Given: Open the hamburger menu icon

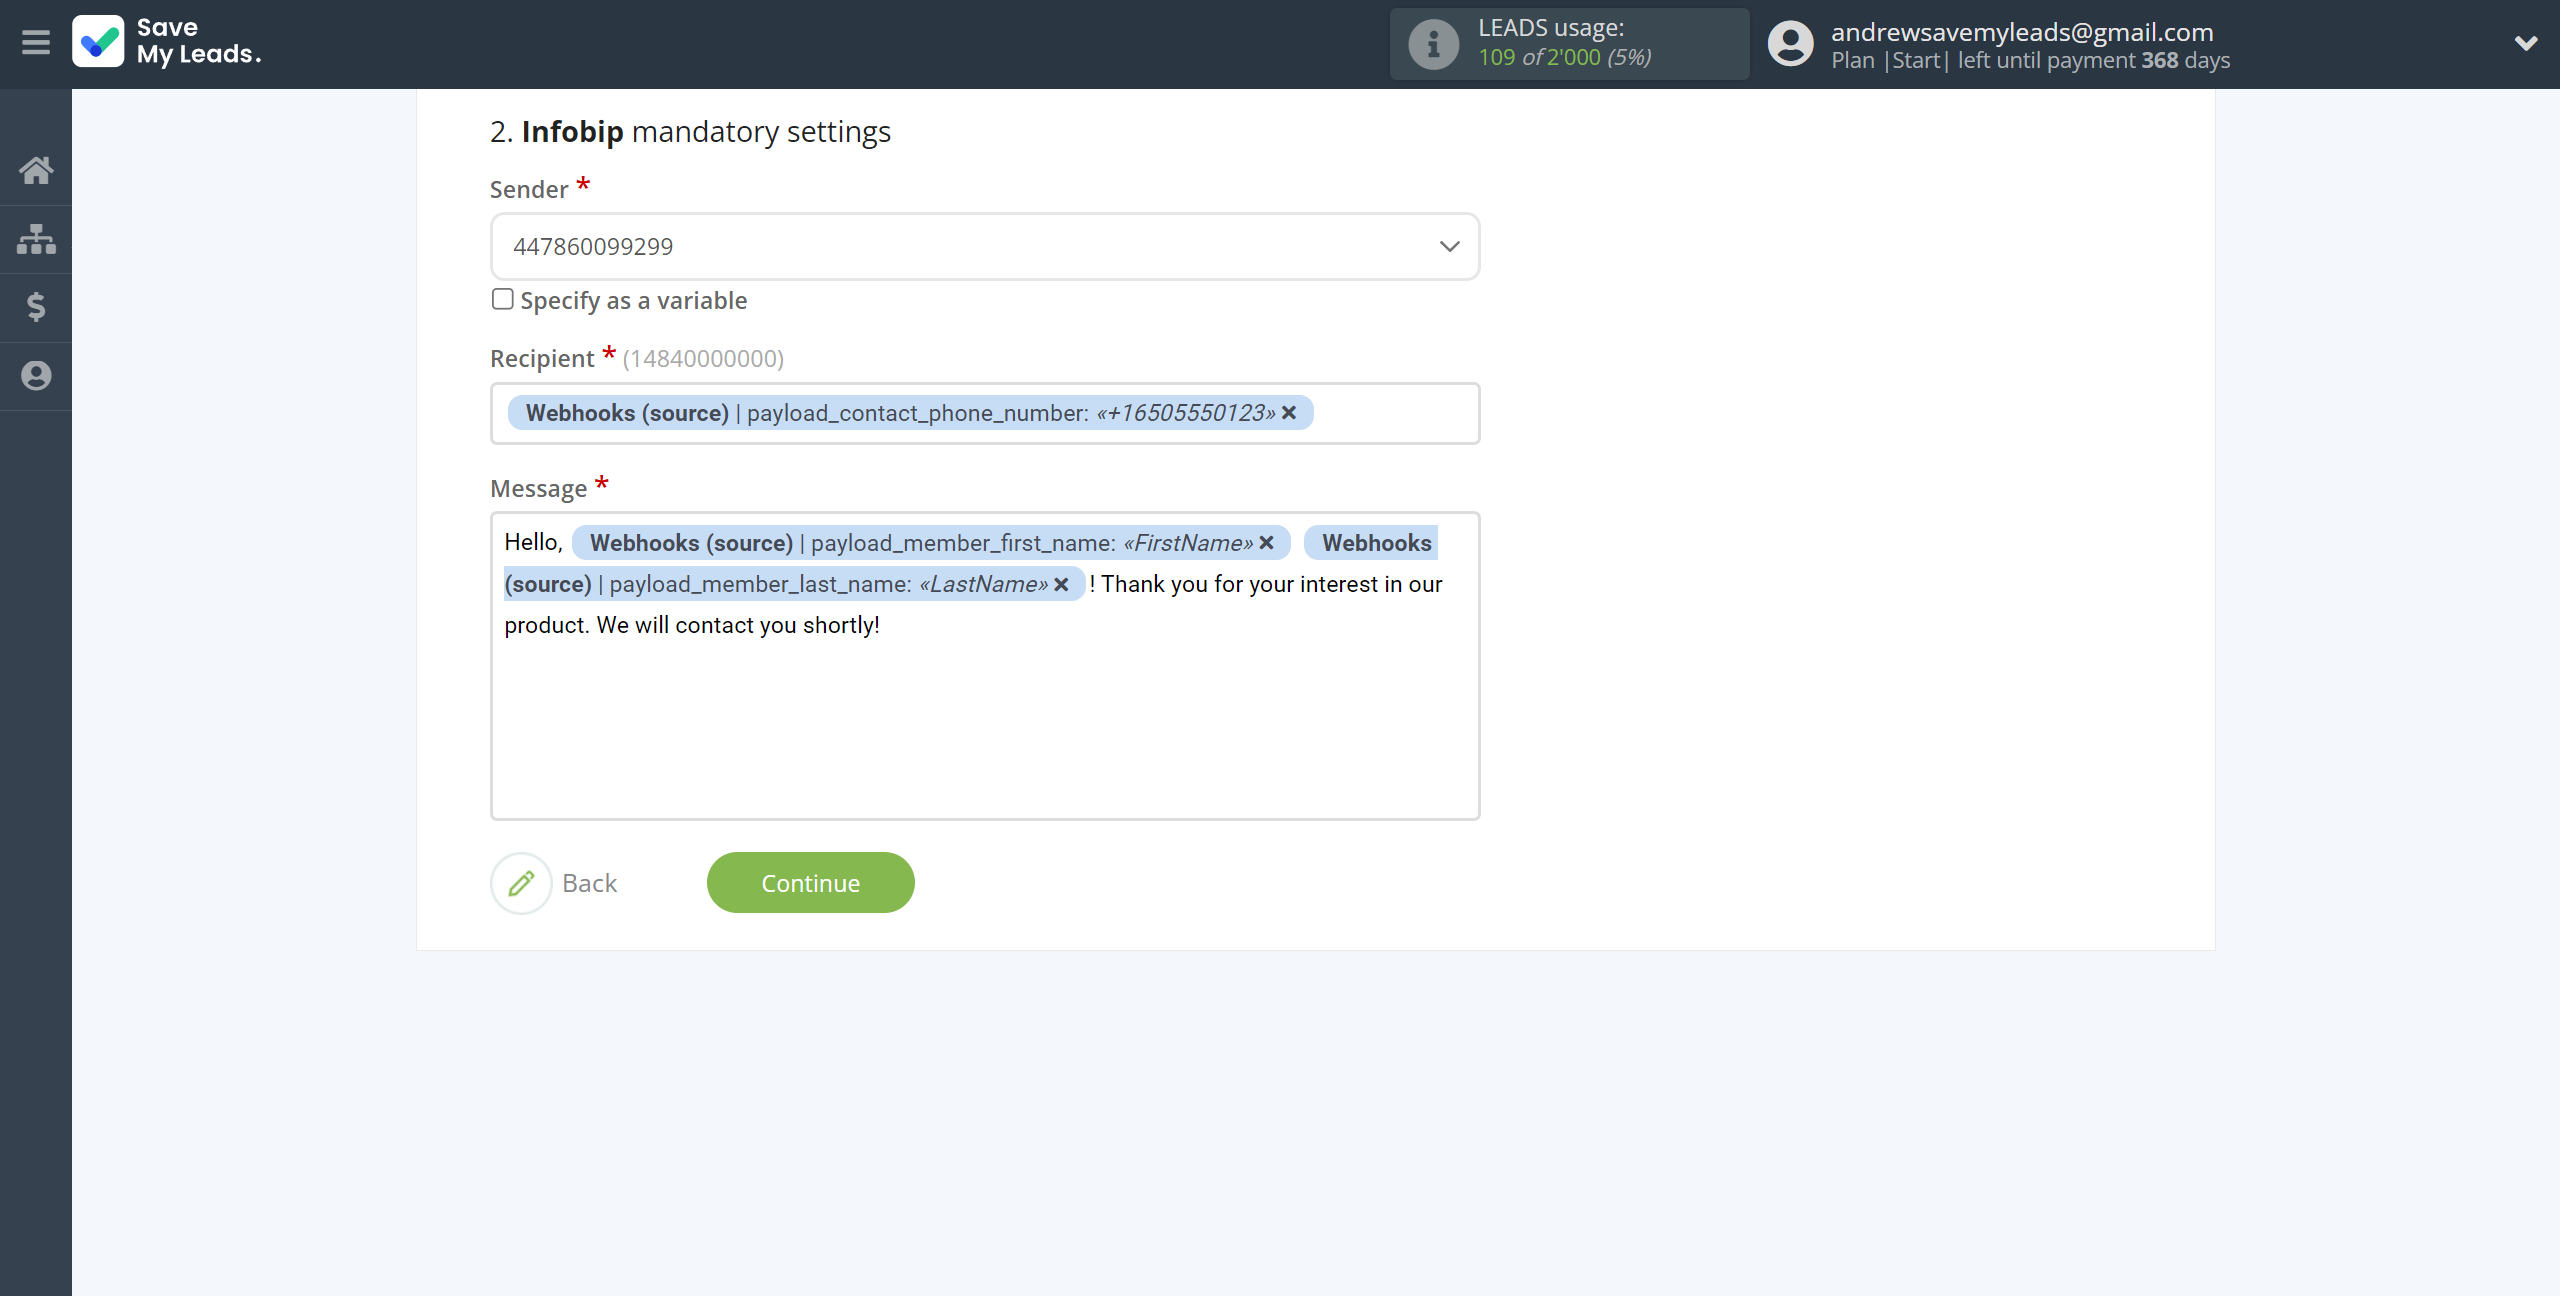Looking at the screenshot, I should pos(36,42).
